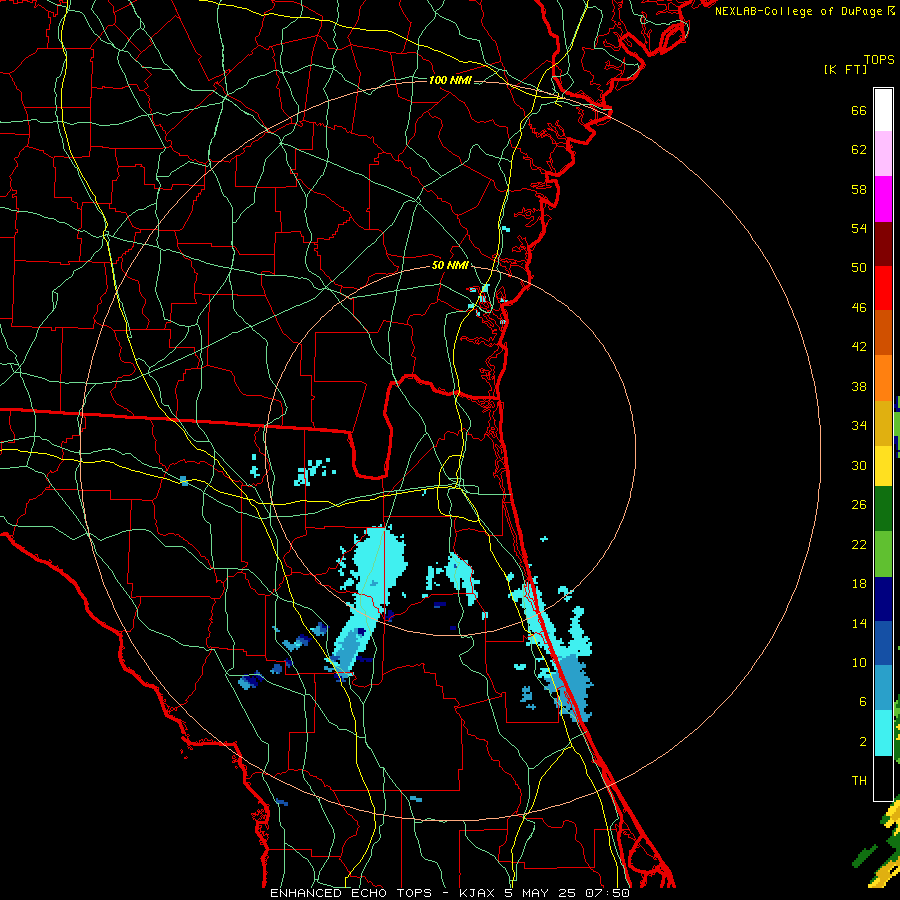The height and width of the screenshot is (900, 900).
Task: Click the magenta 58 K FT swatch
Action: point(883,199)
